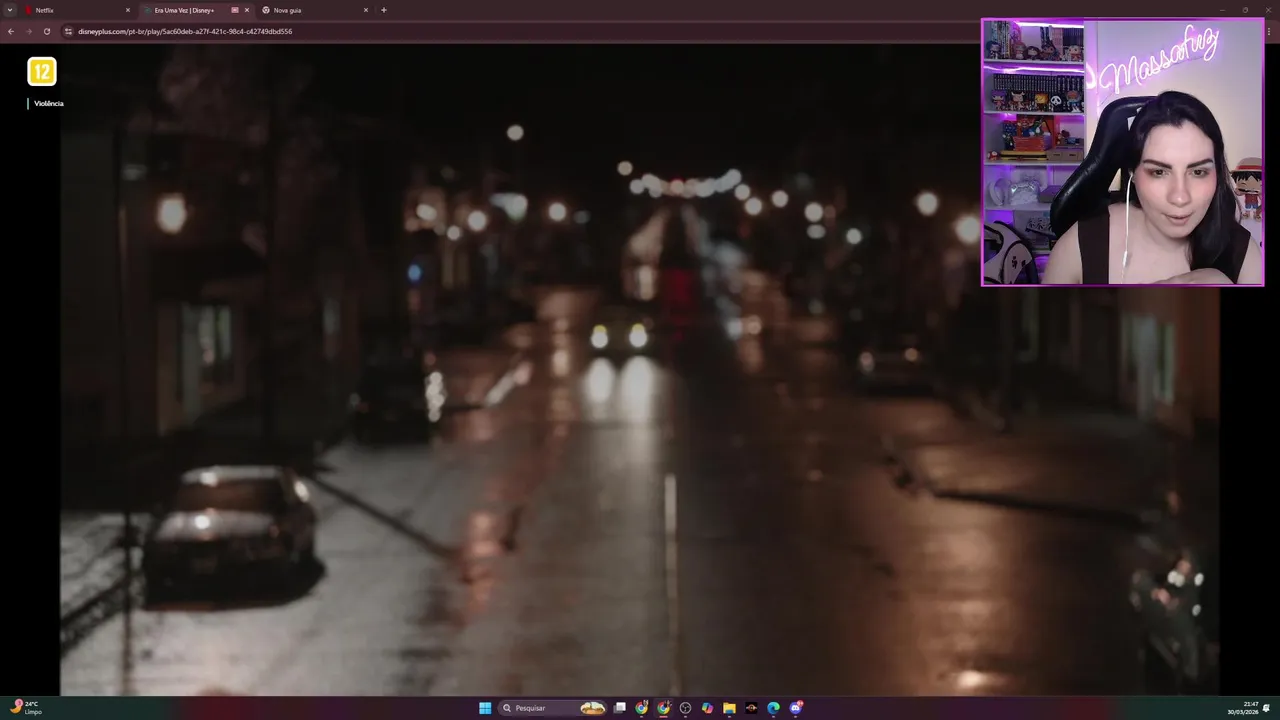Open File Explorer from the taskbar
This screenshot has width=1280, height=720.
point(730,708)
